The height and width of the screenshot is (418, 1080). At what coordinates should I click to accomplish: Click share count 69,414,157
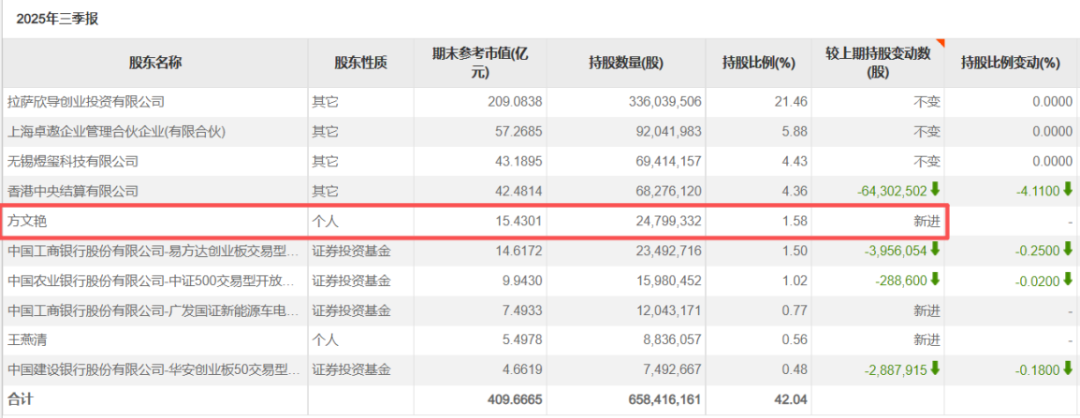667,162
